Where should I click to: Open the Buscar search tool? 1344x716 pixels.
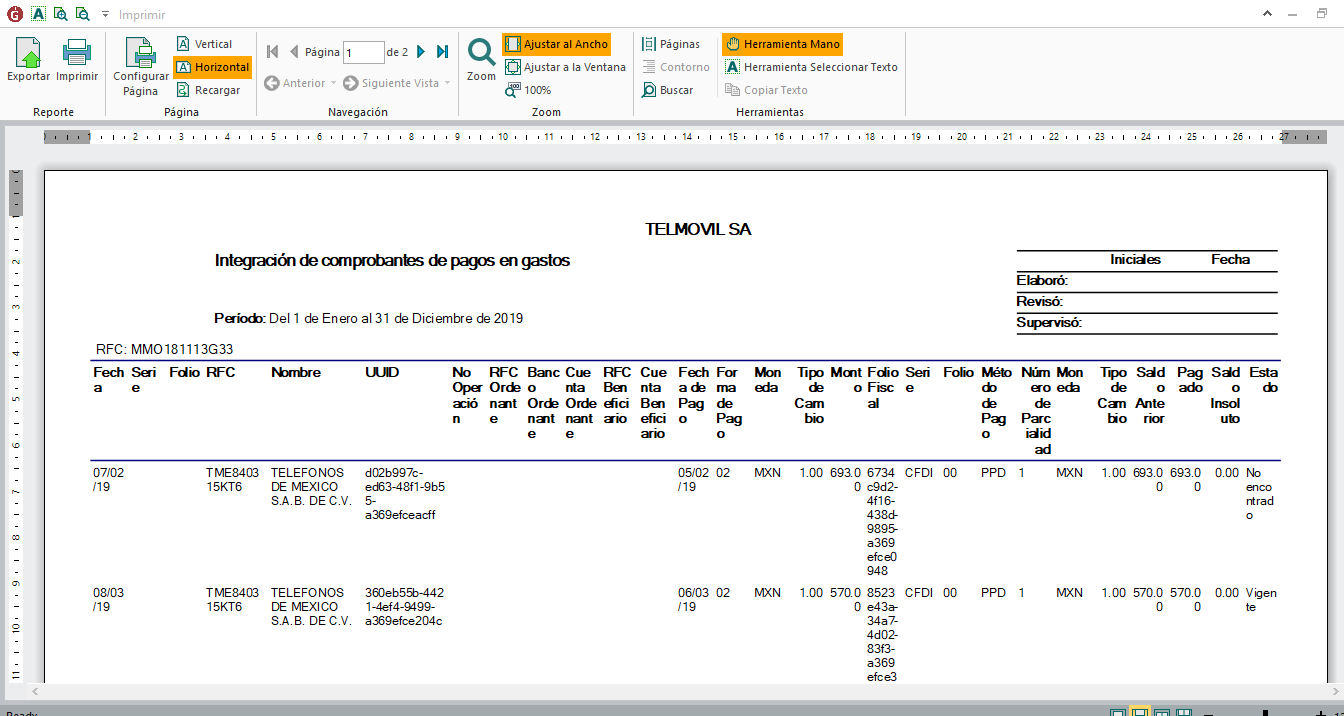(667, 90)
